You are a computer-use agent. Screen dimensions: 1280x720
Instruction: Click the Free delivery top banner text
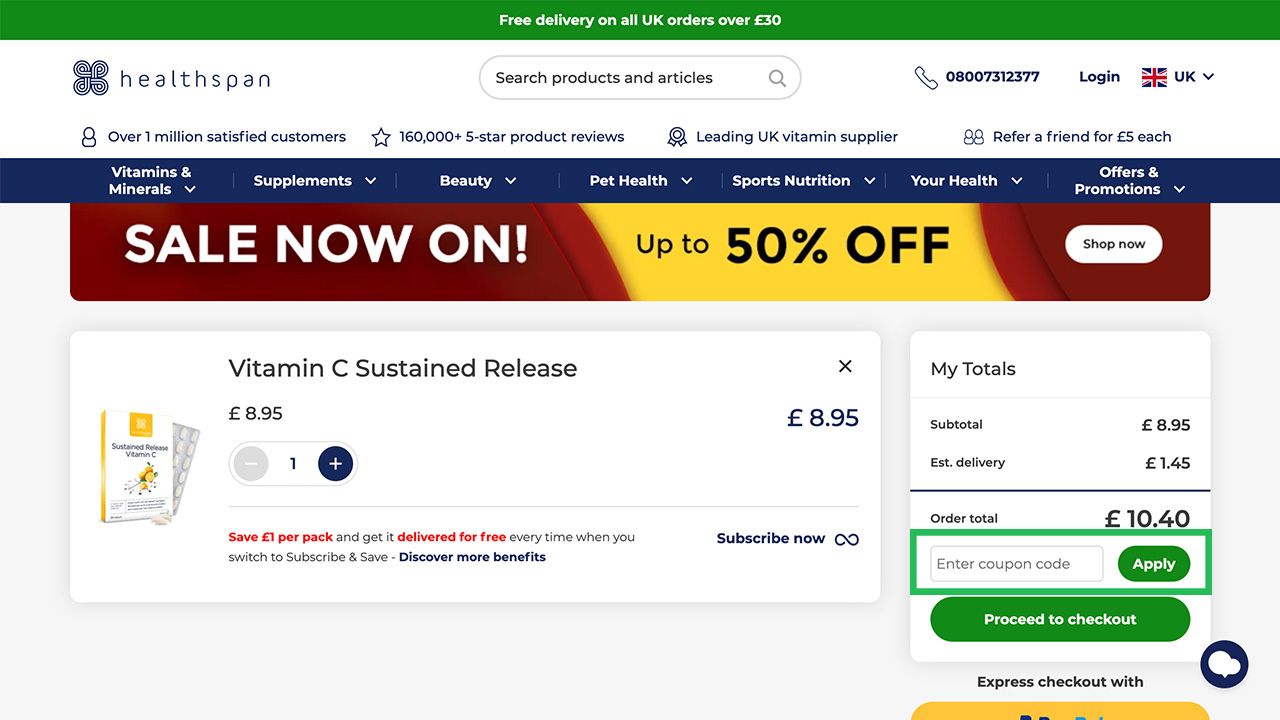pyautogui.click(x=640, y=20)
